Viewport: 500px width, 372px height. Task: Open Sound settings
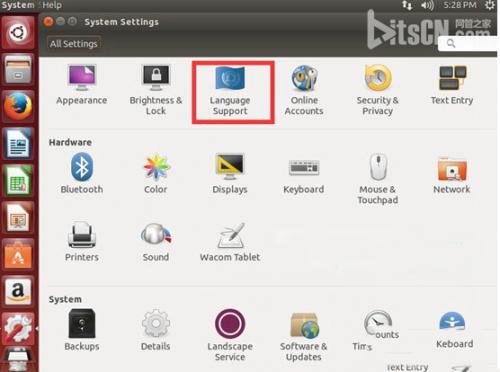click(156, 242)
